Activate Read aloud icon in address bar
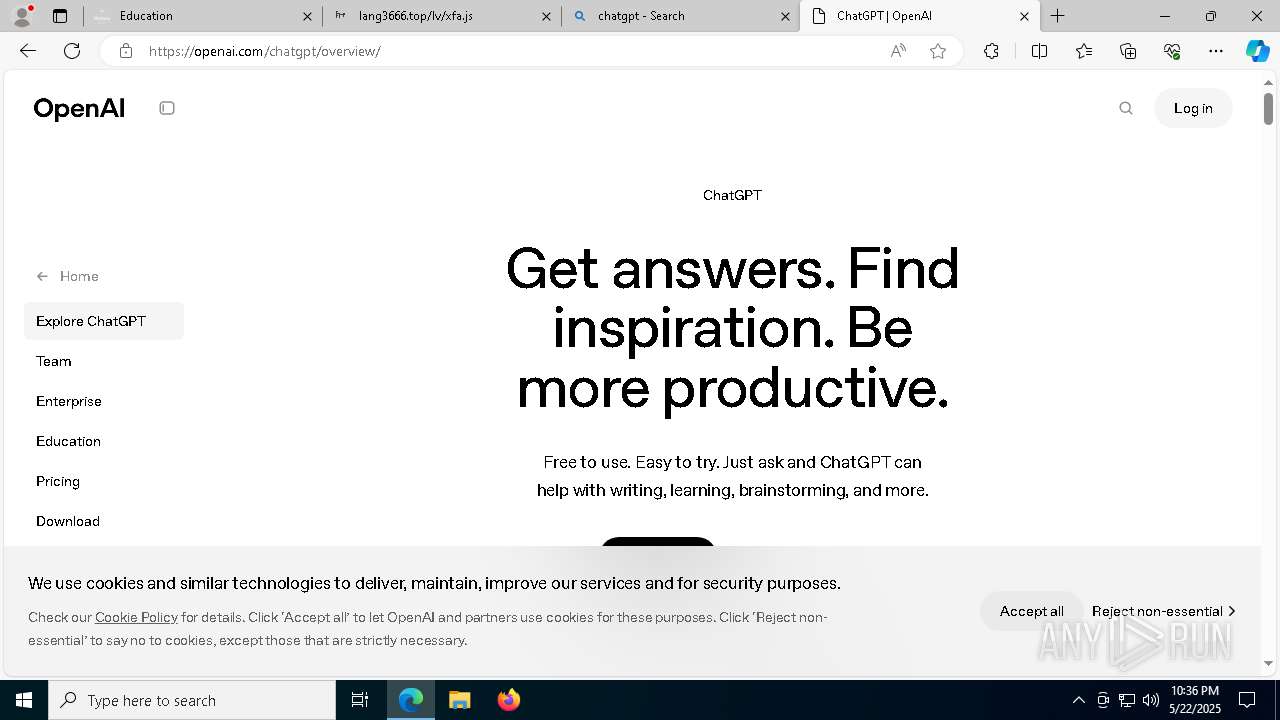 pyautogui.click(x=898, y=51)
